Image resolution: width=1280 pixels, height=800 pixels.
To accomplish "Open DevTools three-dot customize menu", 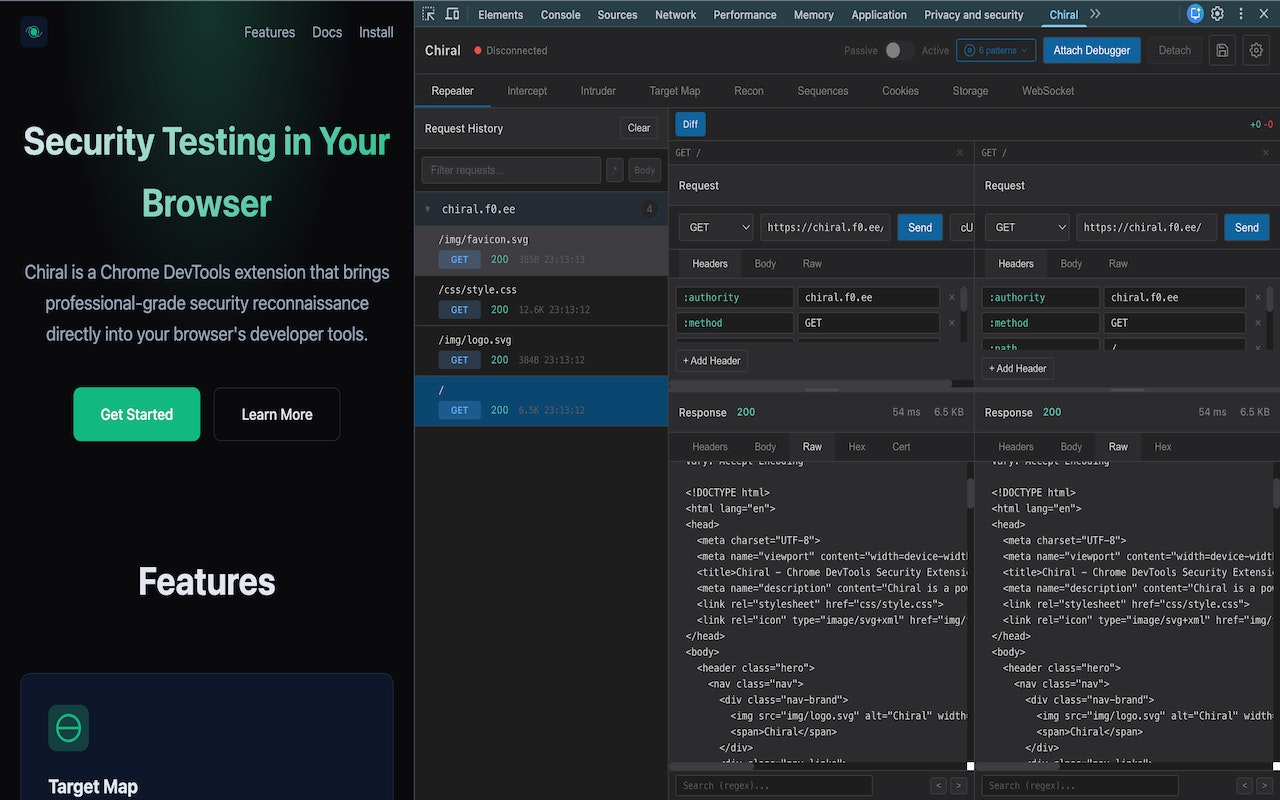I will click(x=1241, y=14).
